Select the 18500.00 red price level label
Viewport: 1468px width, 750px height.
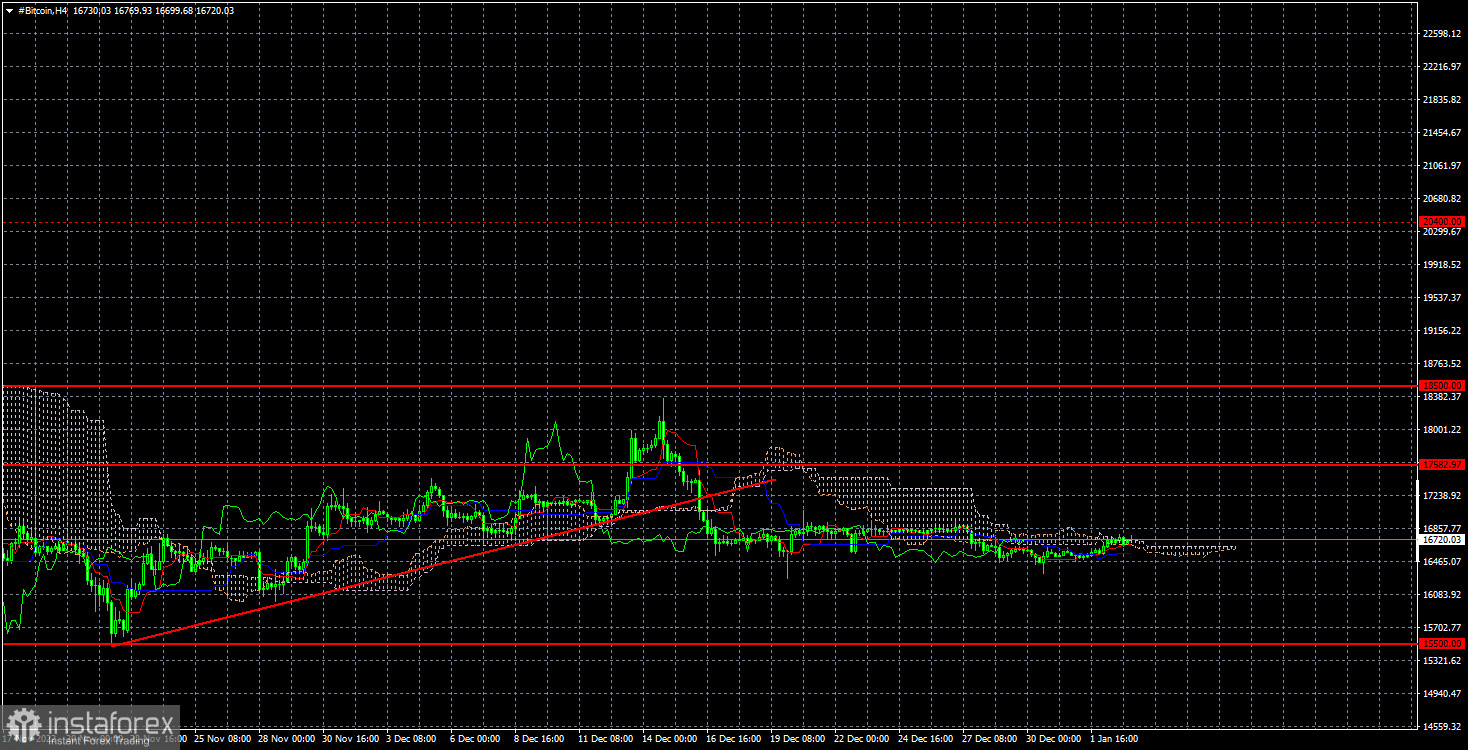coord(1442,385)
